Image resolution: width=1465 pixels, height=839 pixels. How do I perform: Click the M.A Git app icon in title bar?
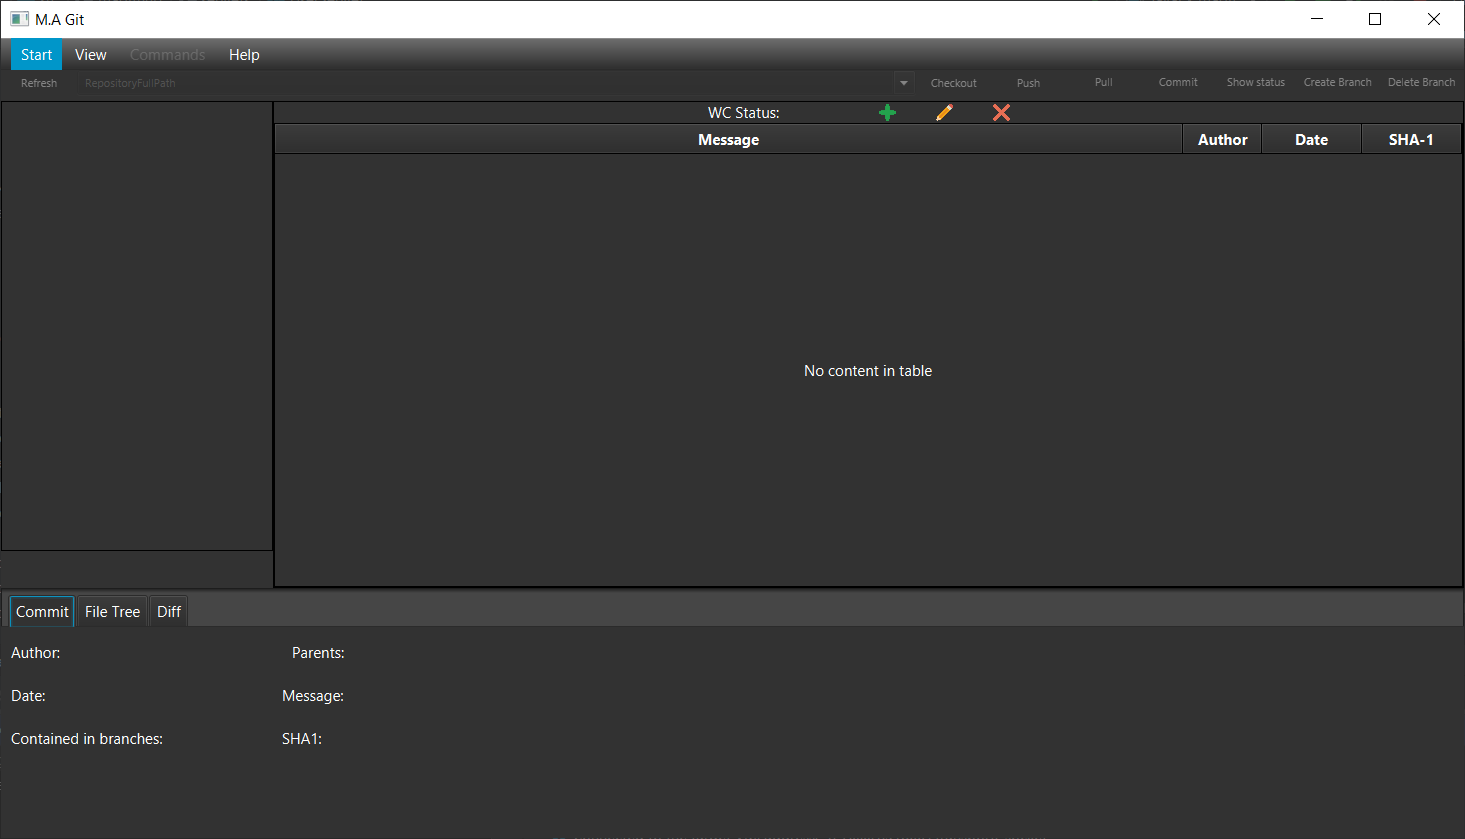(x=19, y=19)
